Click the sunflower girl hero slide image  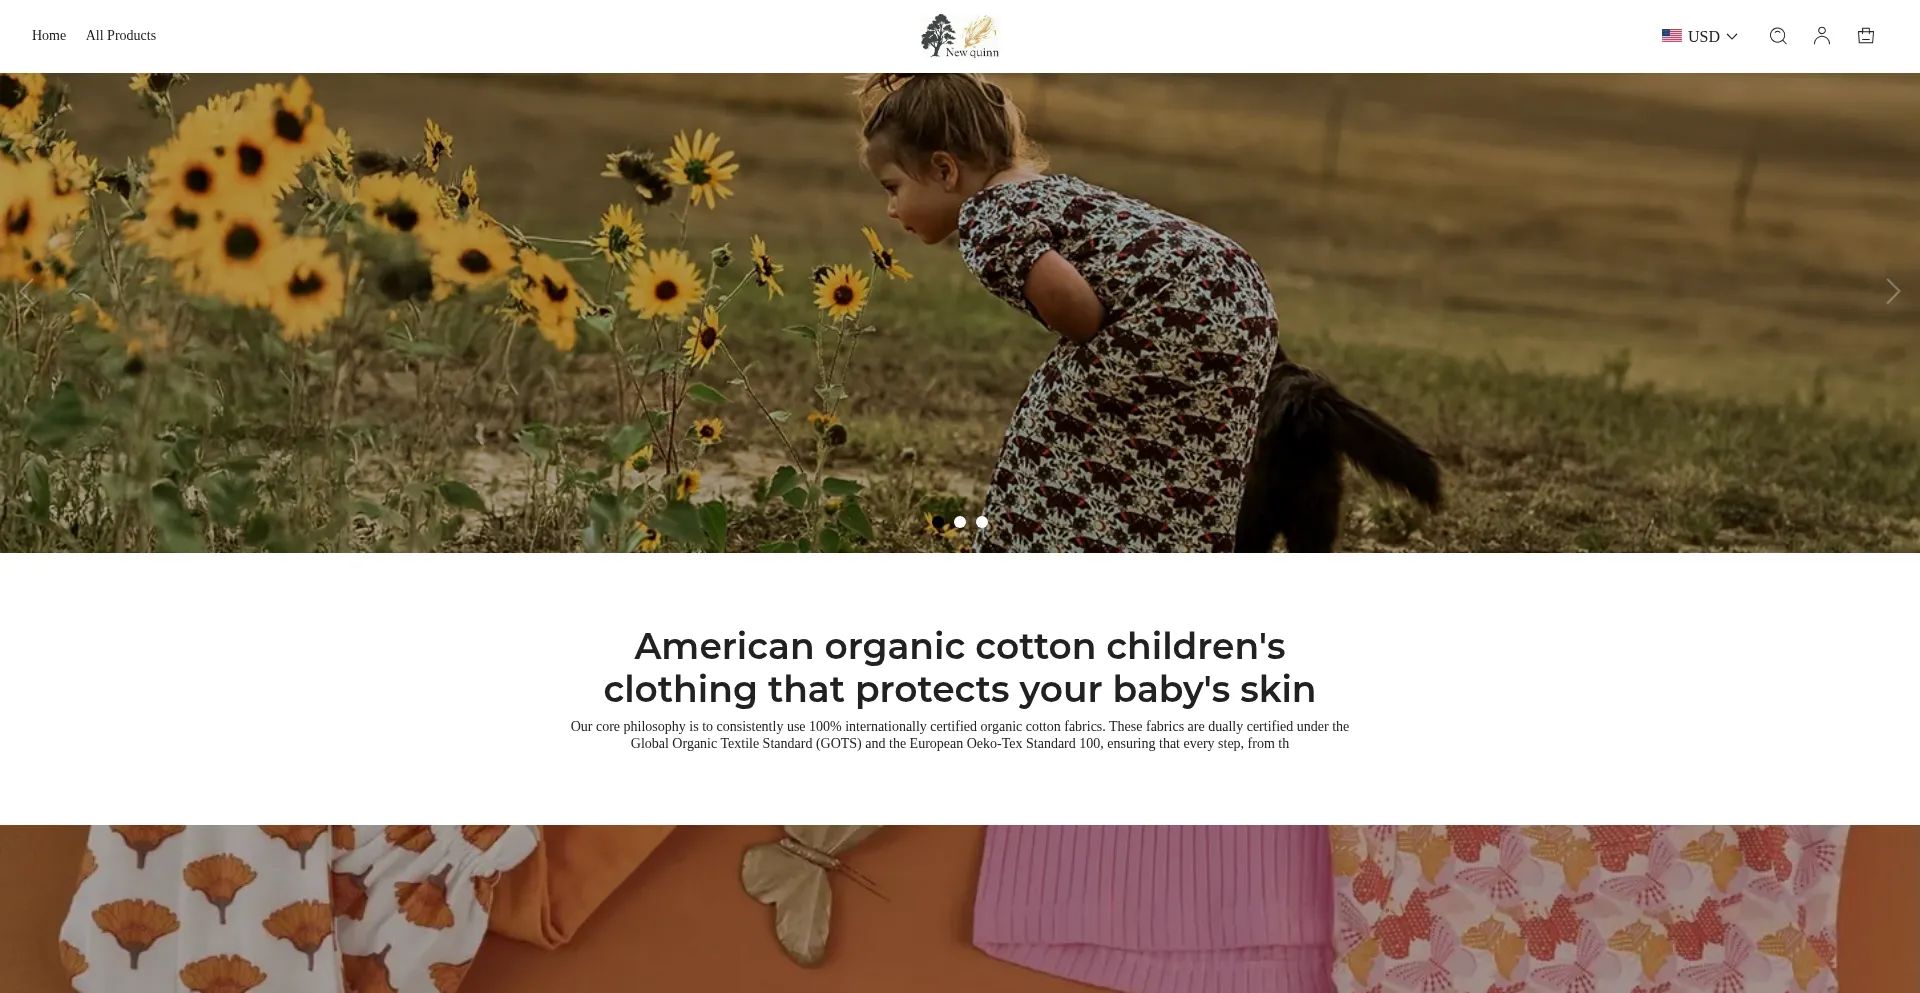(x=960, y=313)
